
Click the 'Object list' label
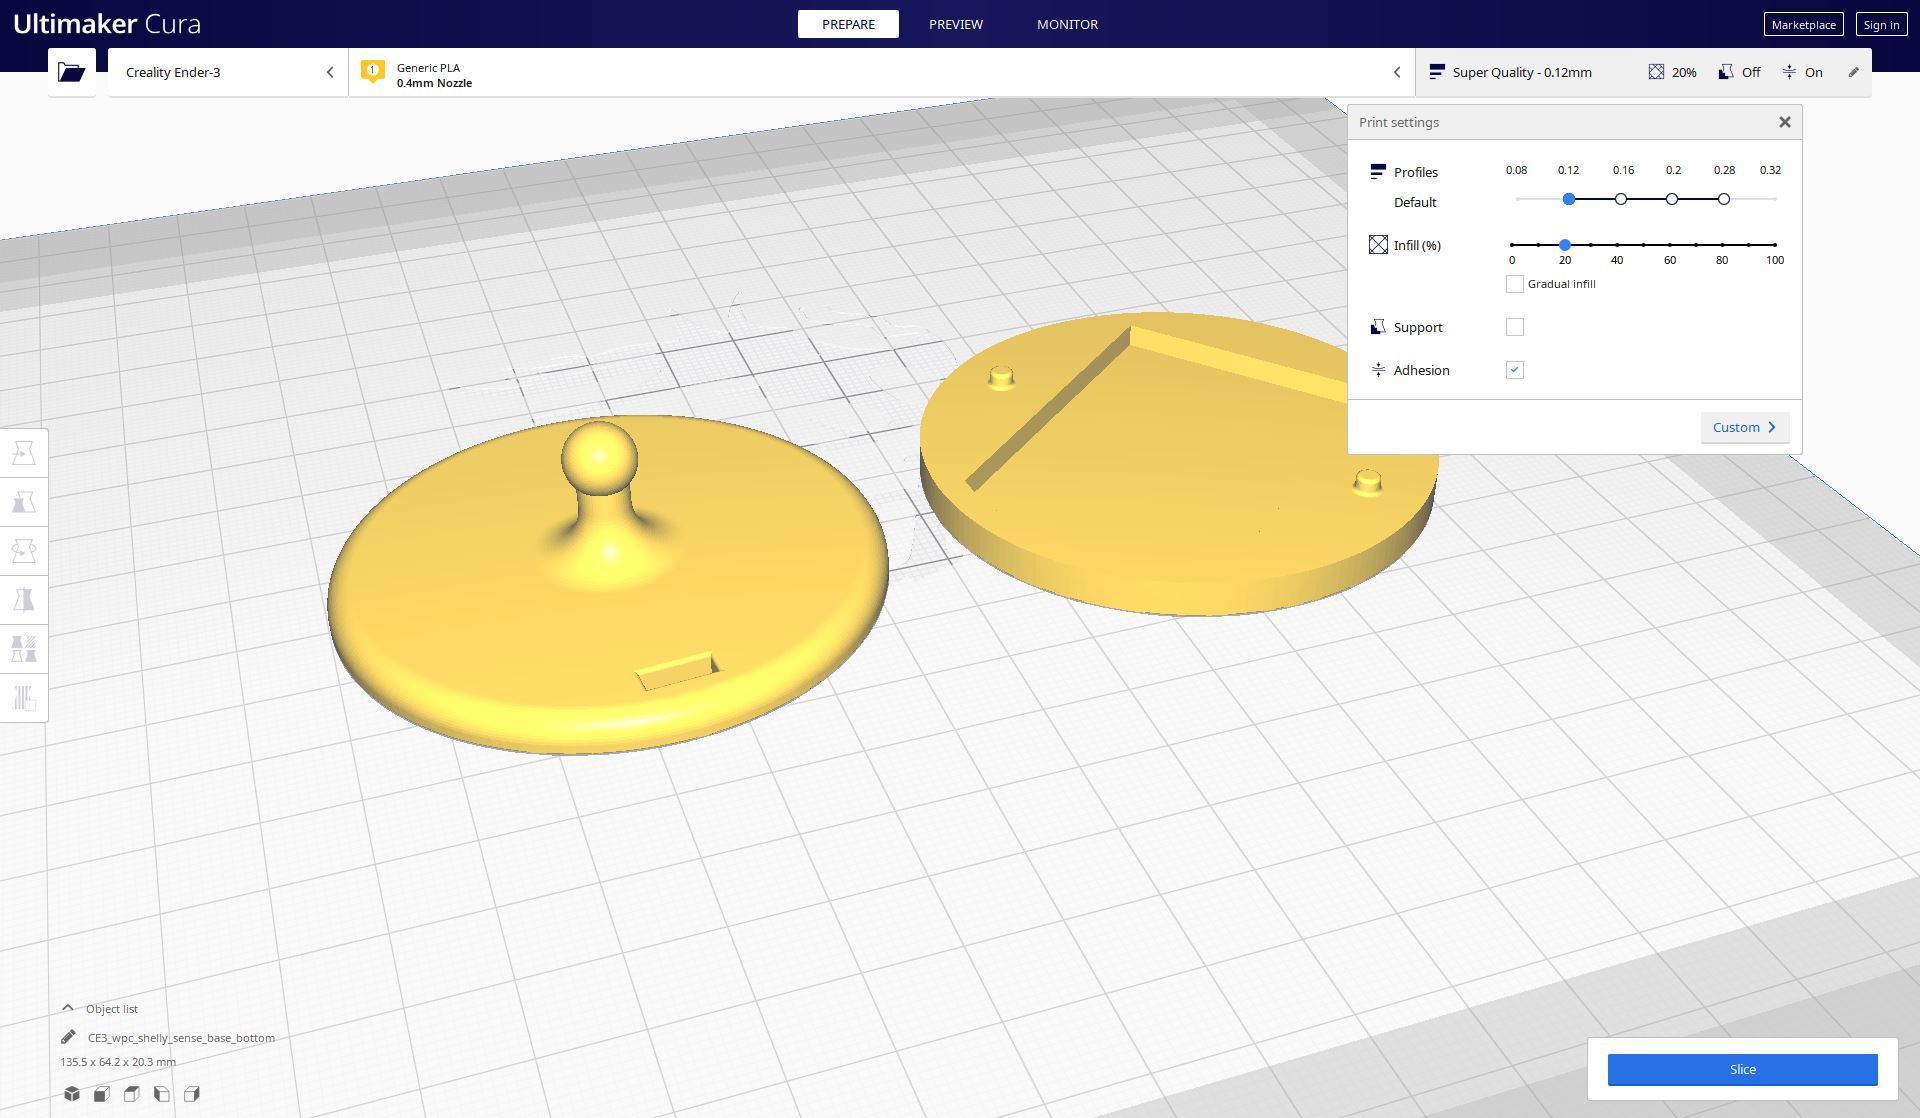(x=112, y=1009)
